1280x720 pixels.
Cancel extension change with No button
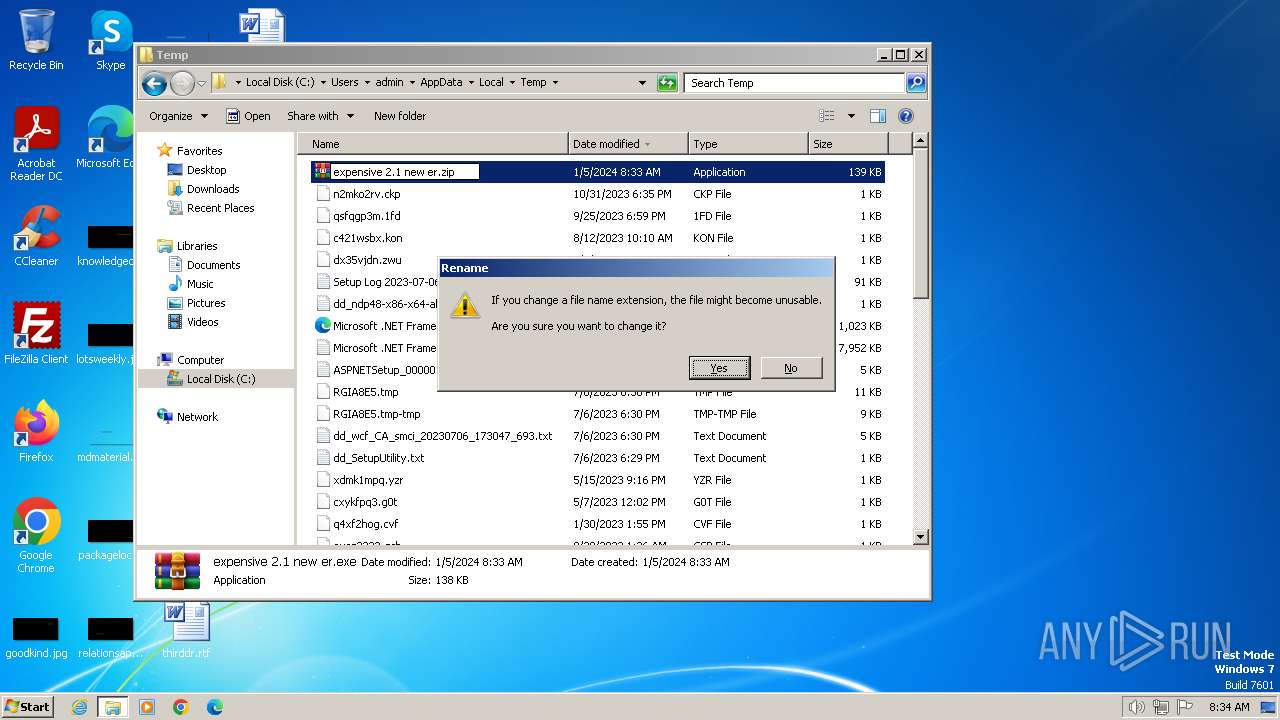coord(791,368)
